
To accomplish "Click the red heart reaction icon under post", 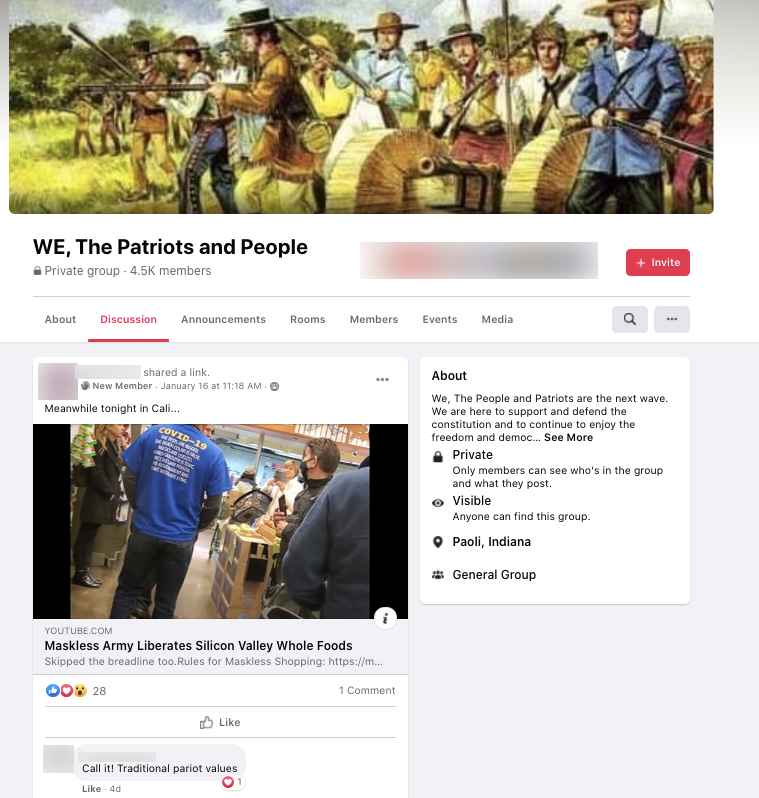I will 66,691.
